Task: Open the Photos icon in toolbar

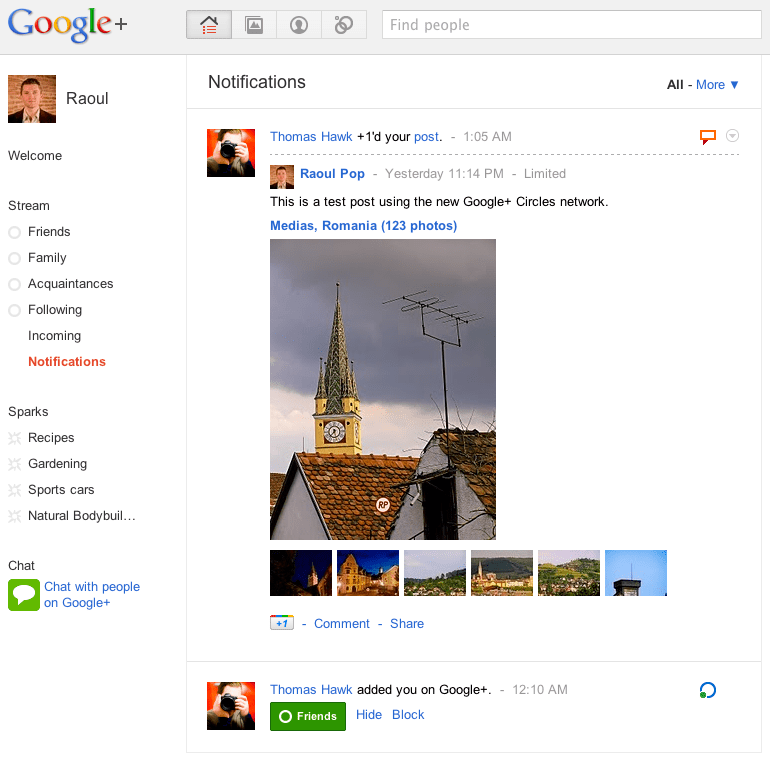Action: [254, 25]
